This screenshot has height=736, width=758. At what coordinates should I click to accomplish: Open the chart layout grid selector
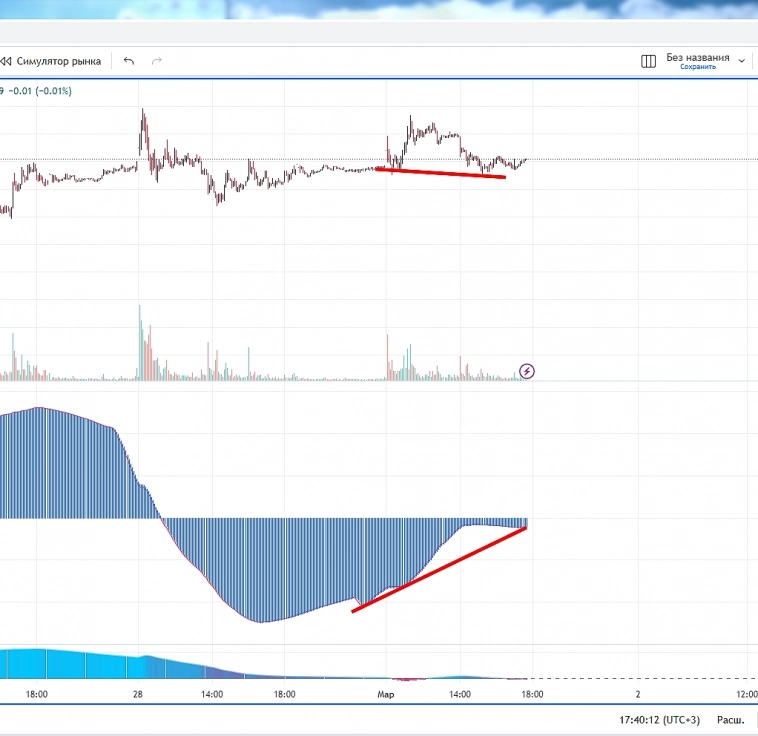648,61
